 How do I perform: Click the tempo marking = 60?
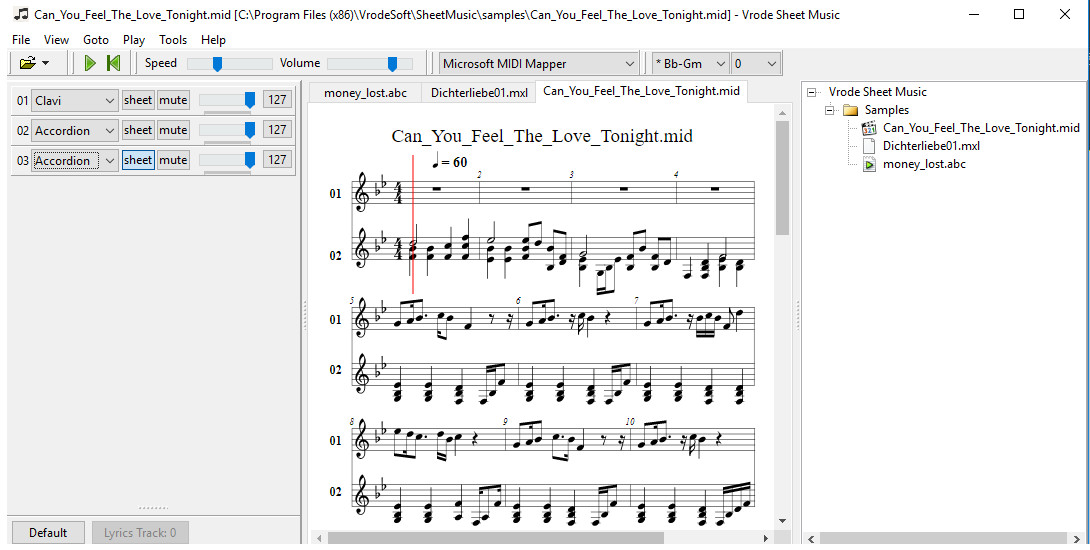(450, 162)
